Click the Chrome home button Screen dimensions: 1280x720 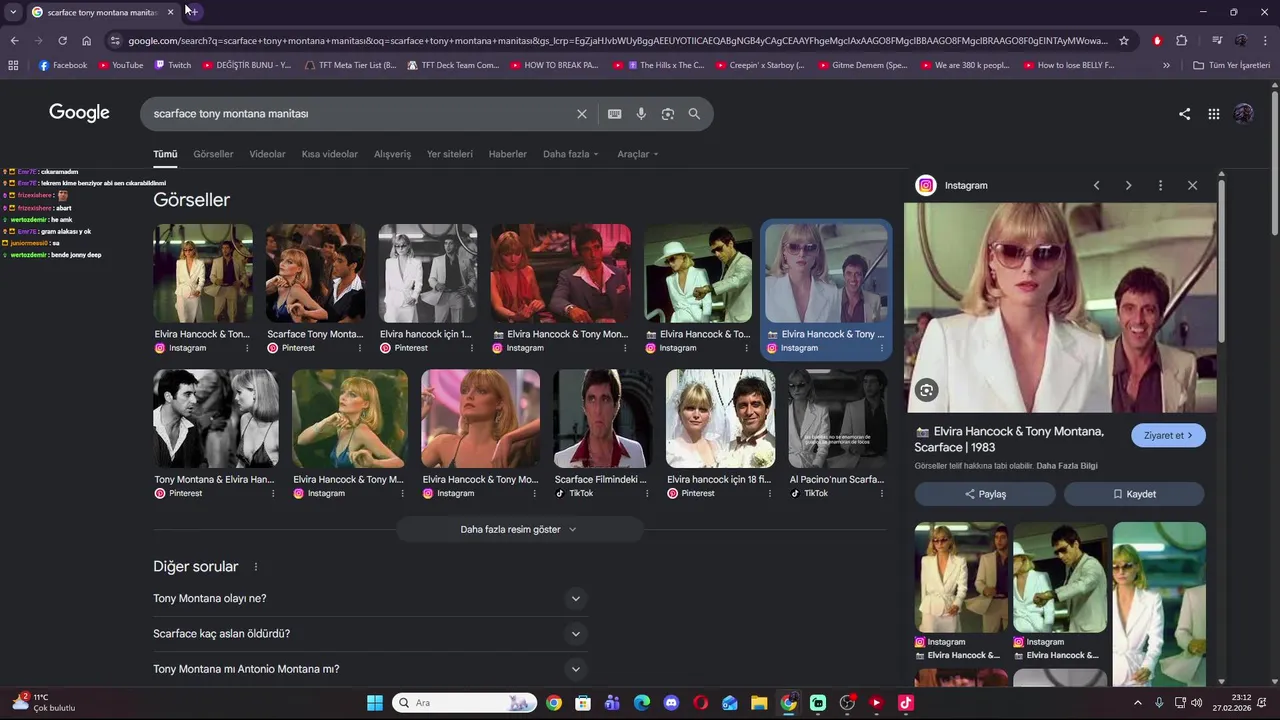click(86, 41)
